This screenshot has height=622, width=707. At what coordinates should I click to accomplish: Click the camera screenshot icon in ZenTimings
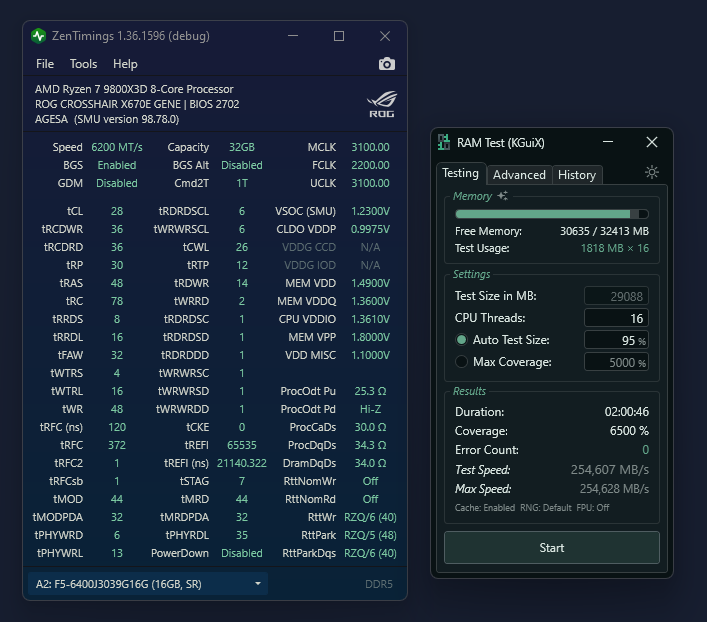coord(387,64)
